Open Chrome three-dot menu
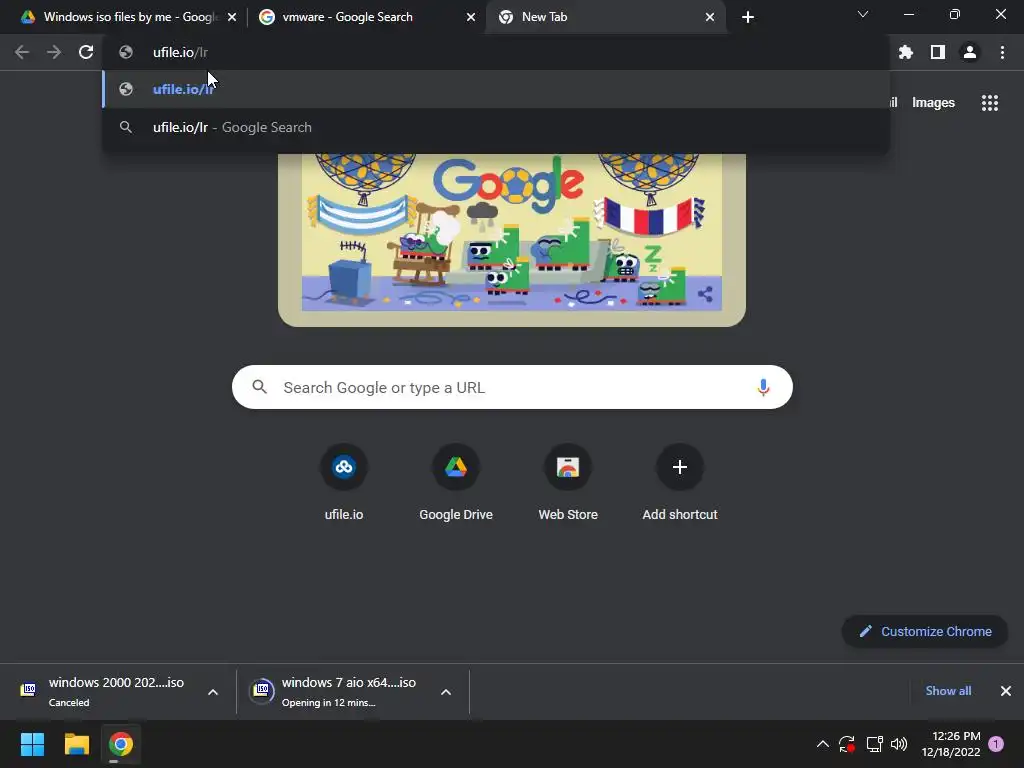 (x=1002, y=52)
